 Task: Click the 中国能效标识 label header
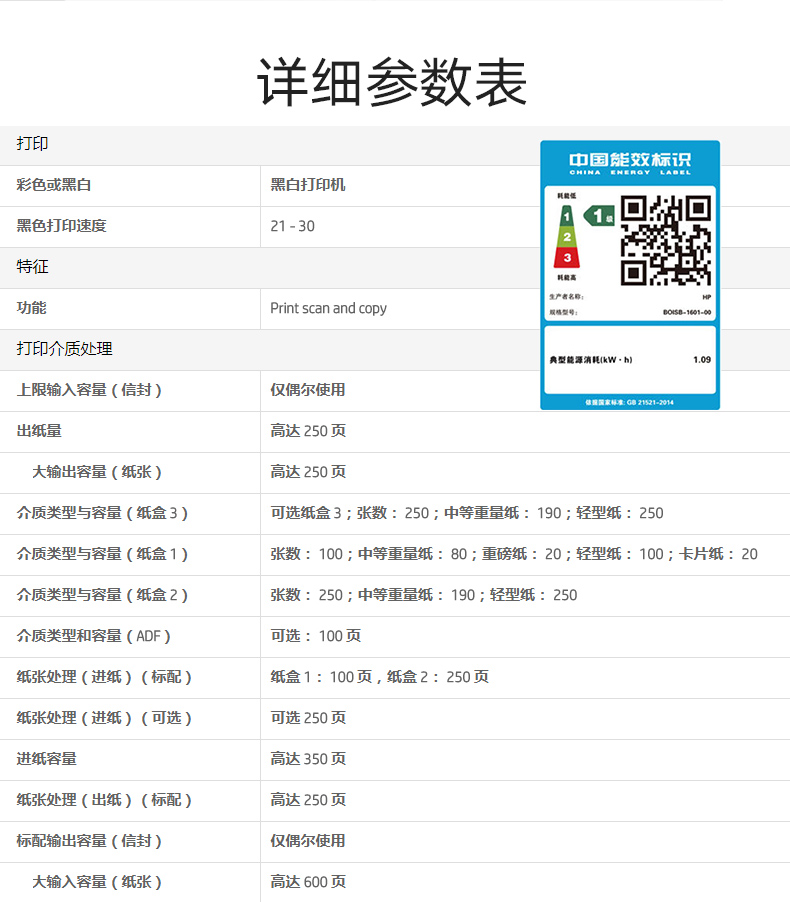(x=630, y=161)
